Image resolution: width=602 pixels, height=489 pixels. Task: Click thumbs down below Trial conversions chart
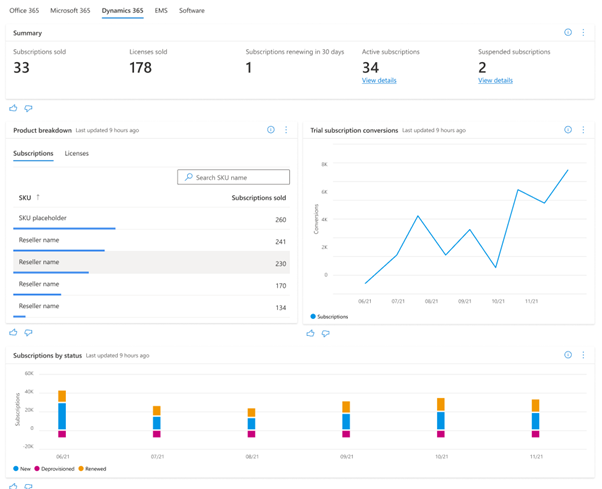coord(325,333)
